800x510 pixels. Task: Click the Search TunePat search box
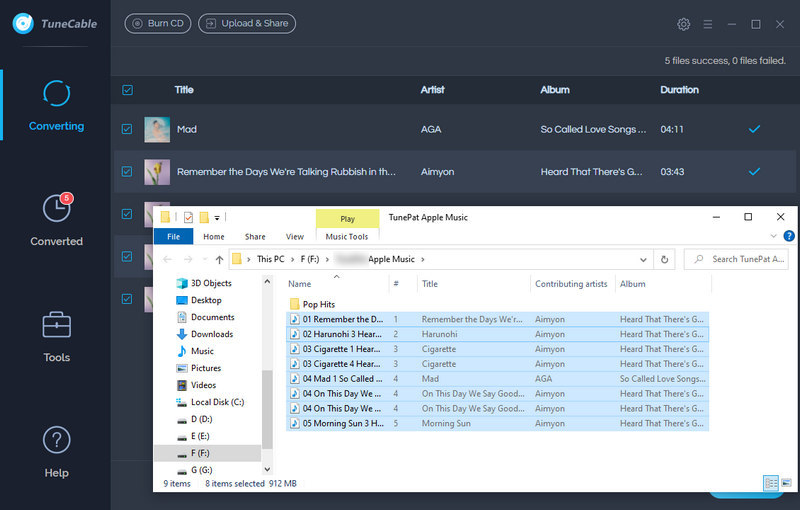pyautogui.click(x=736, y=259)
